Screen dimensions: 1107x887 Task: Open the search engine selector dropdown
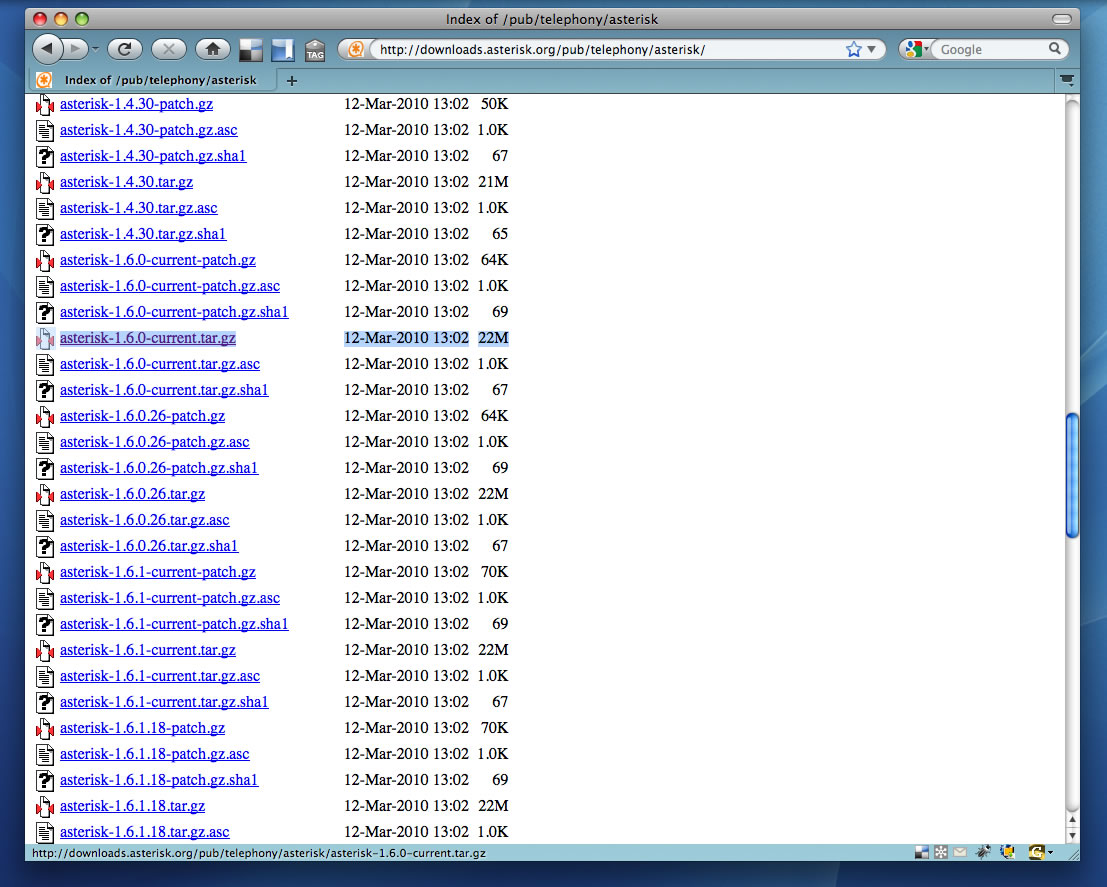[x=926, y=49]
